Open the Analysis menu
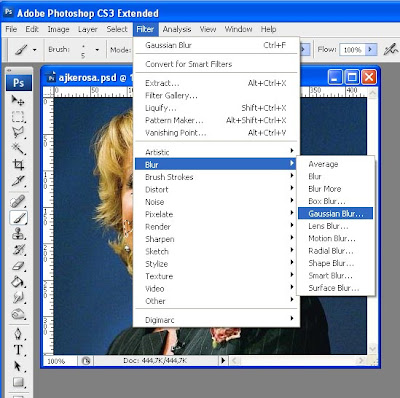The image size is (400, 398). coord(177,29)
